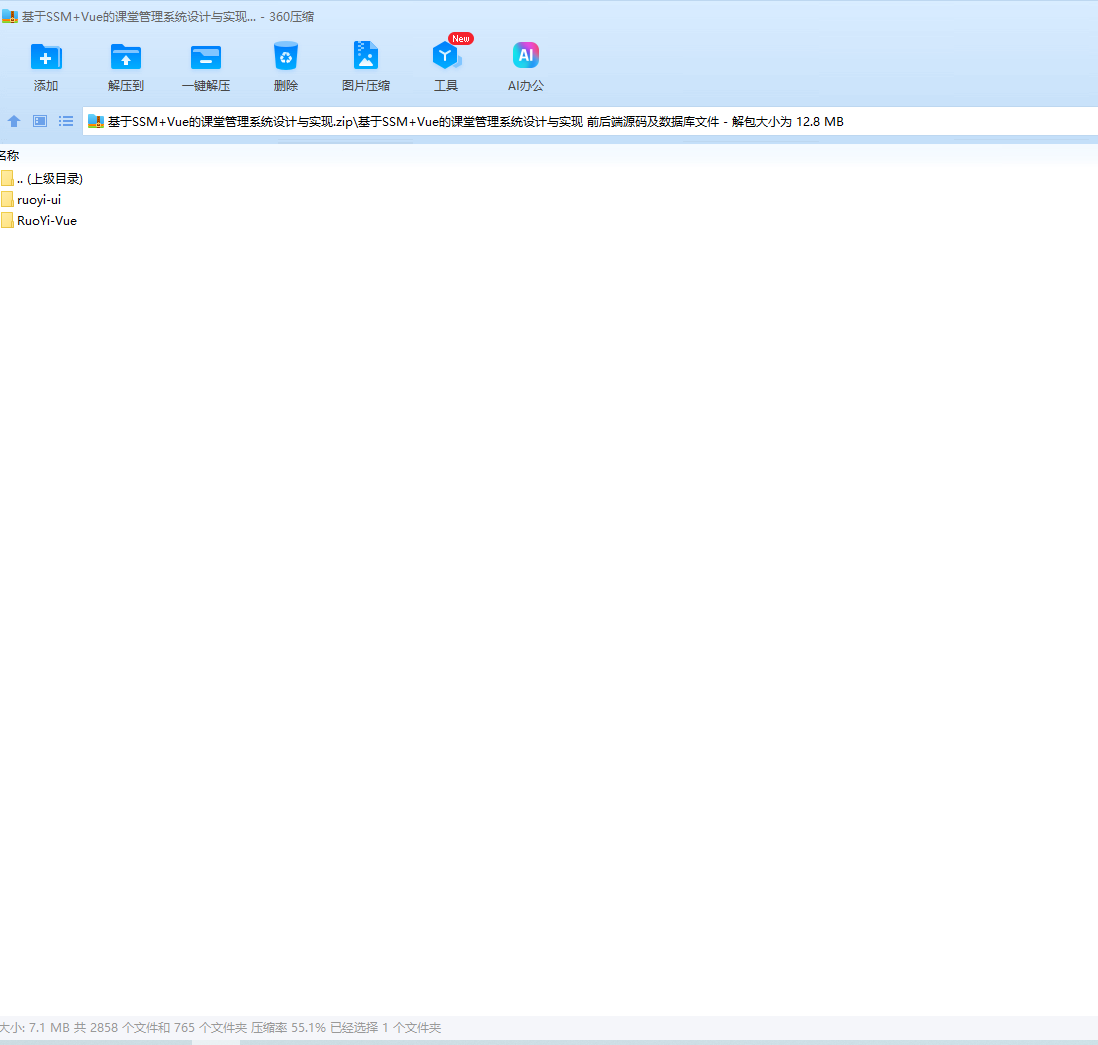Open the 工具 (Tools) icon
This screenshot has width=1098, height=1045.
coord(446,57)
